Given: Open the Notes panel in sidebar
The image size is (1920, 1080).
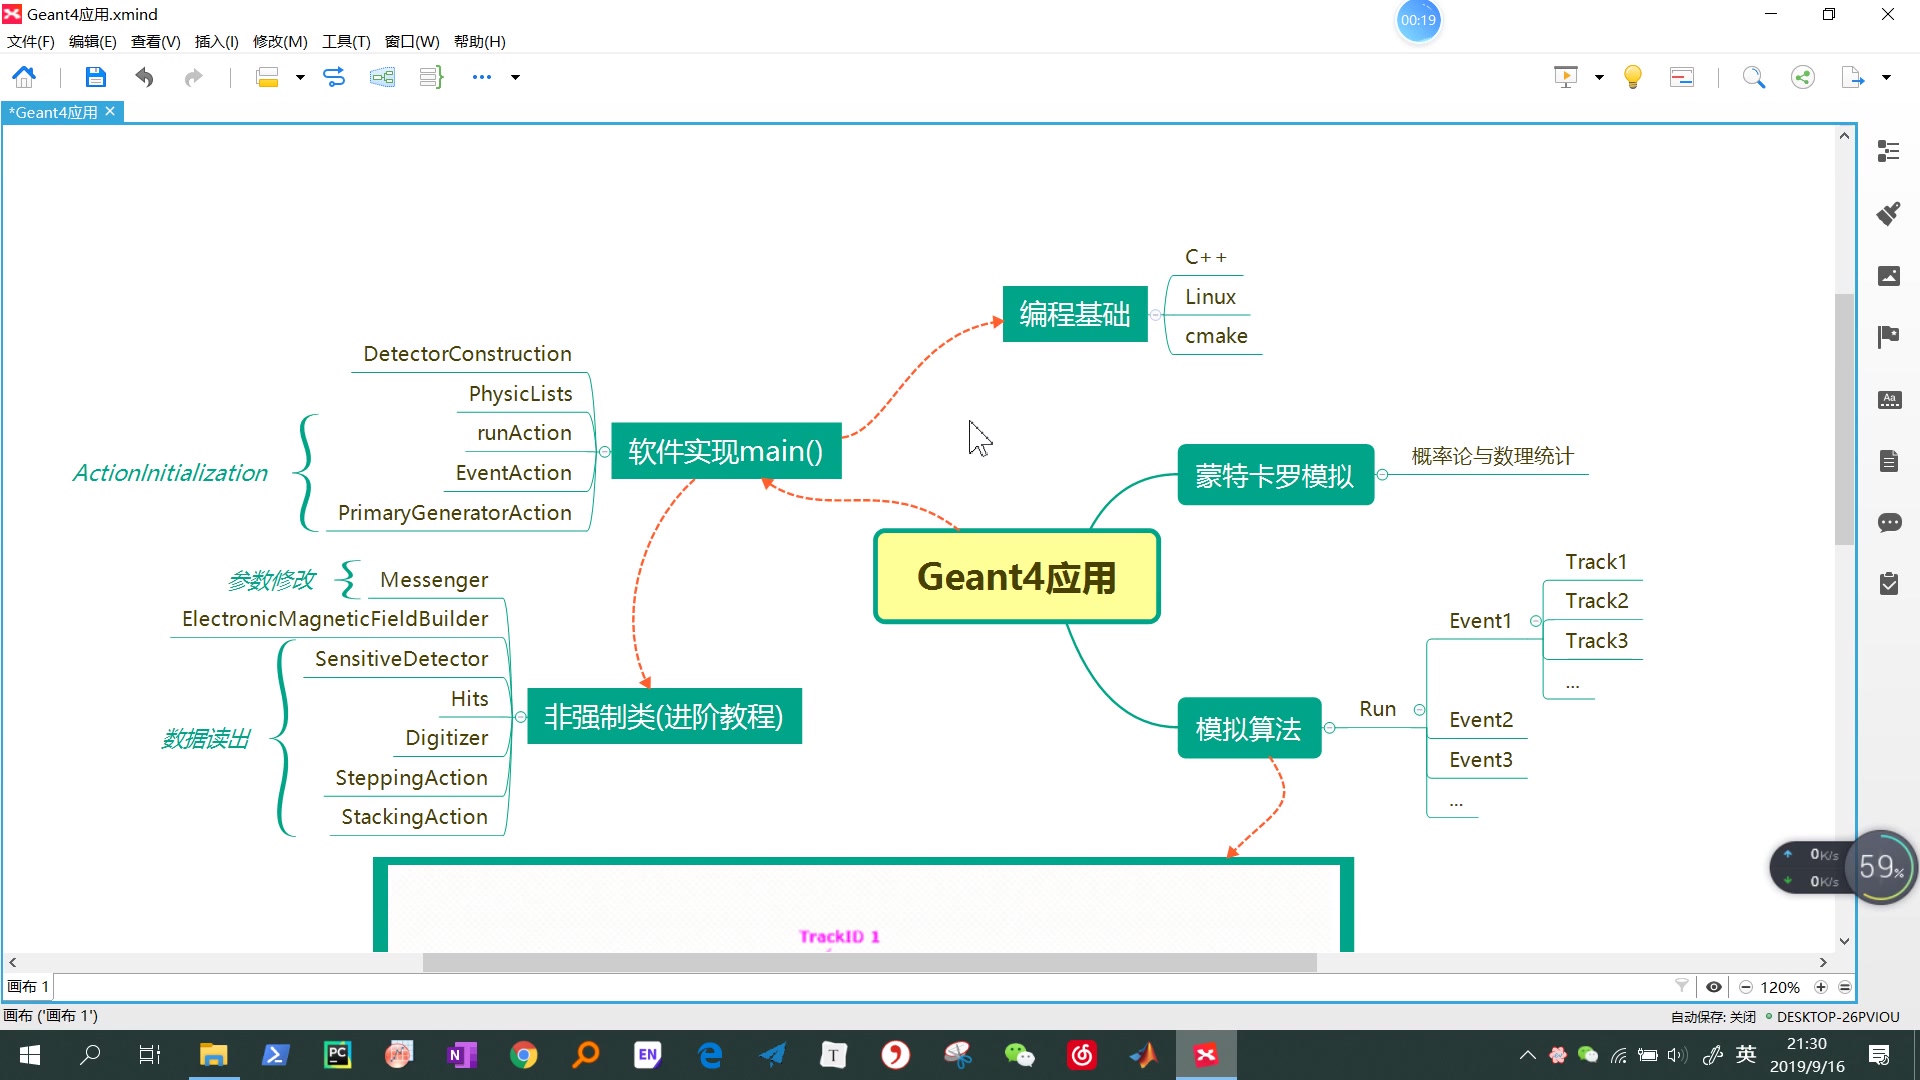Looking at the screenshot, I should (x=1889, y=461).
